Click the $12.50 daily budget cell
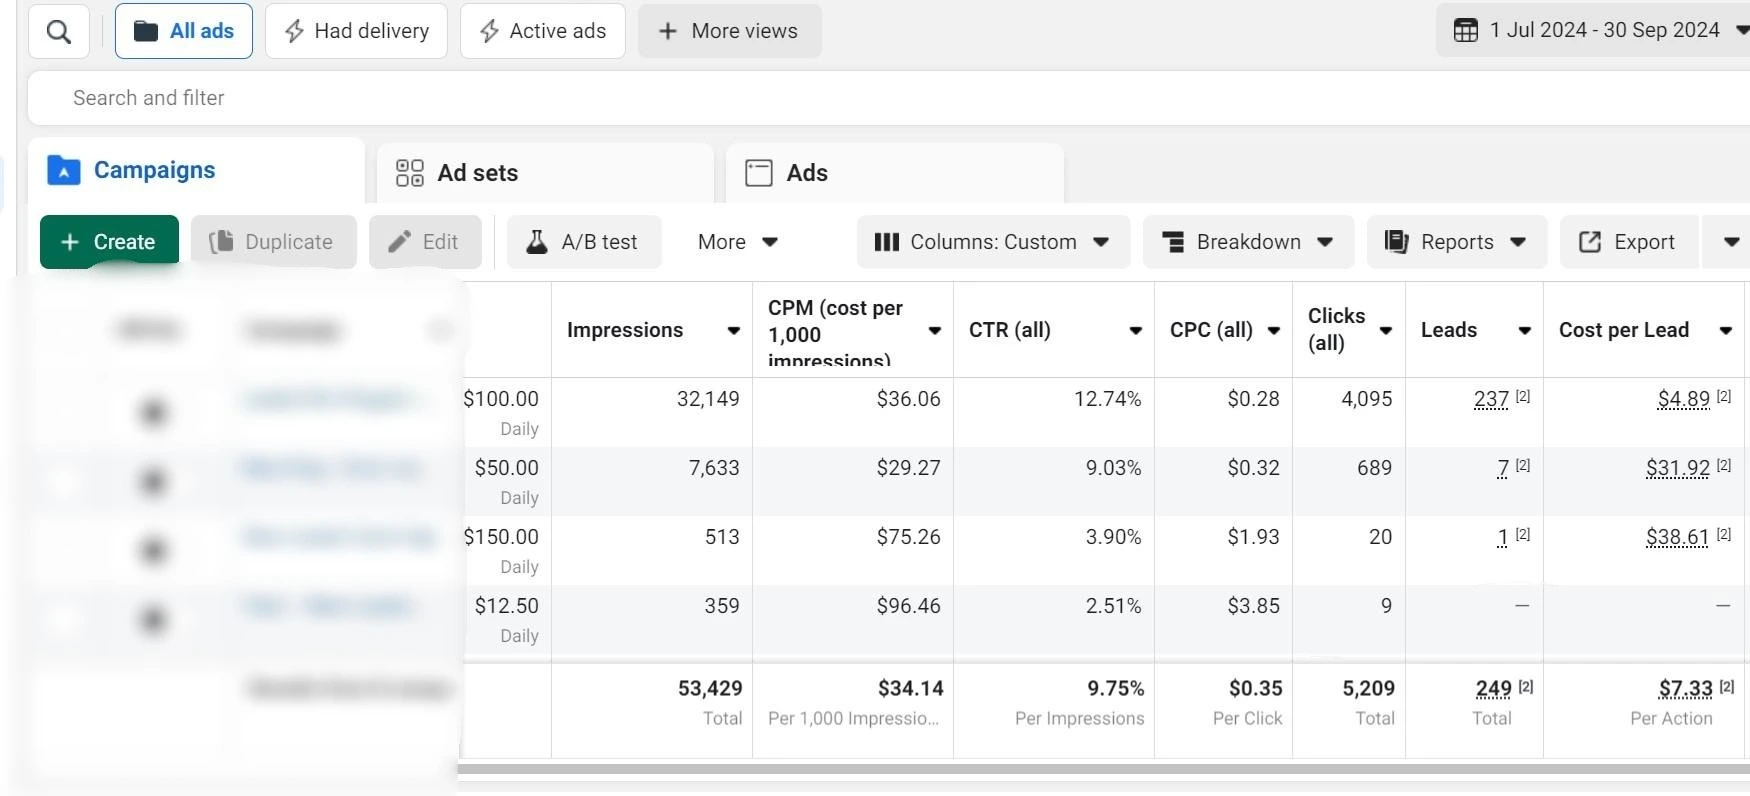 pyautogui.click(x=505, y=619)
